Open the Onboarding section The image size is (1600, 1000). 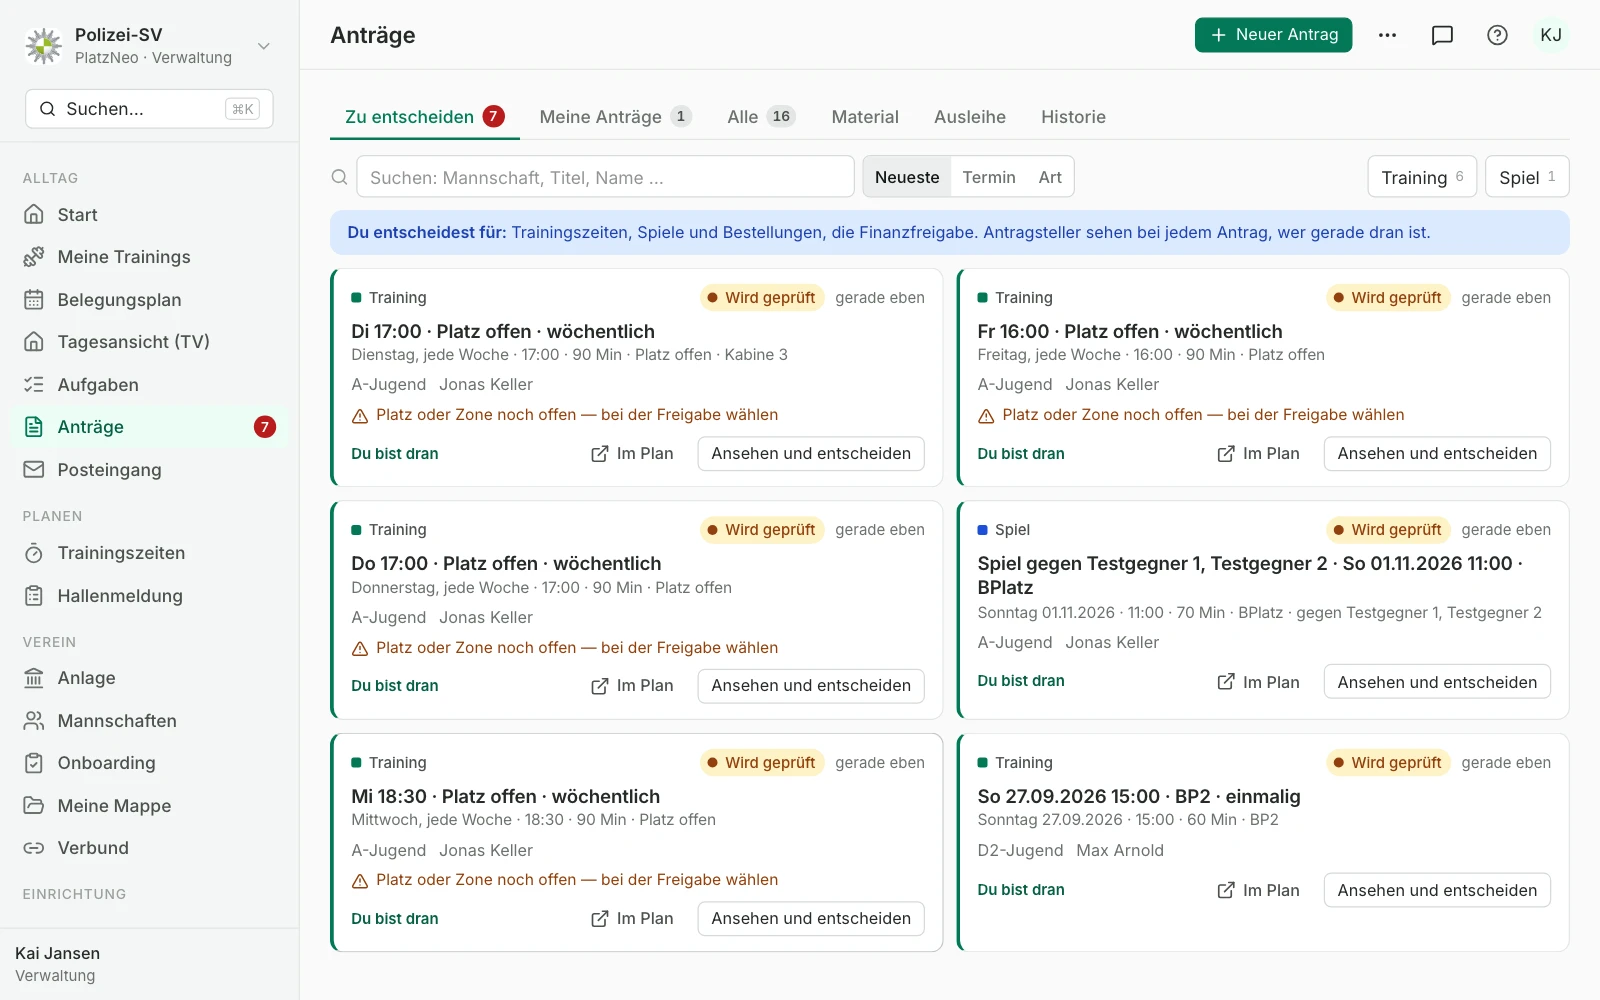[149, 763]
